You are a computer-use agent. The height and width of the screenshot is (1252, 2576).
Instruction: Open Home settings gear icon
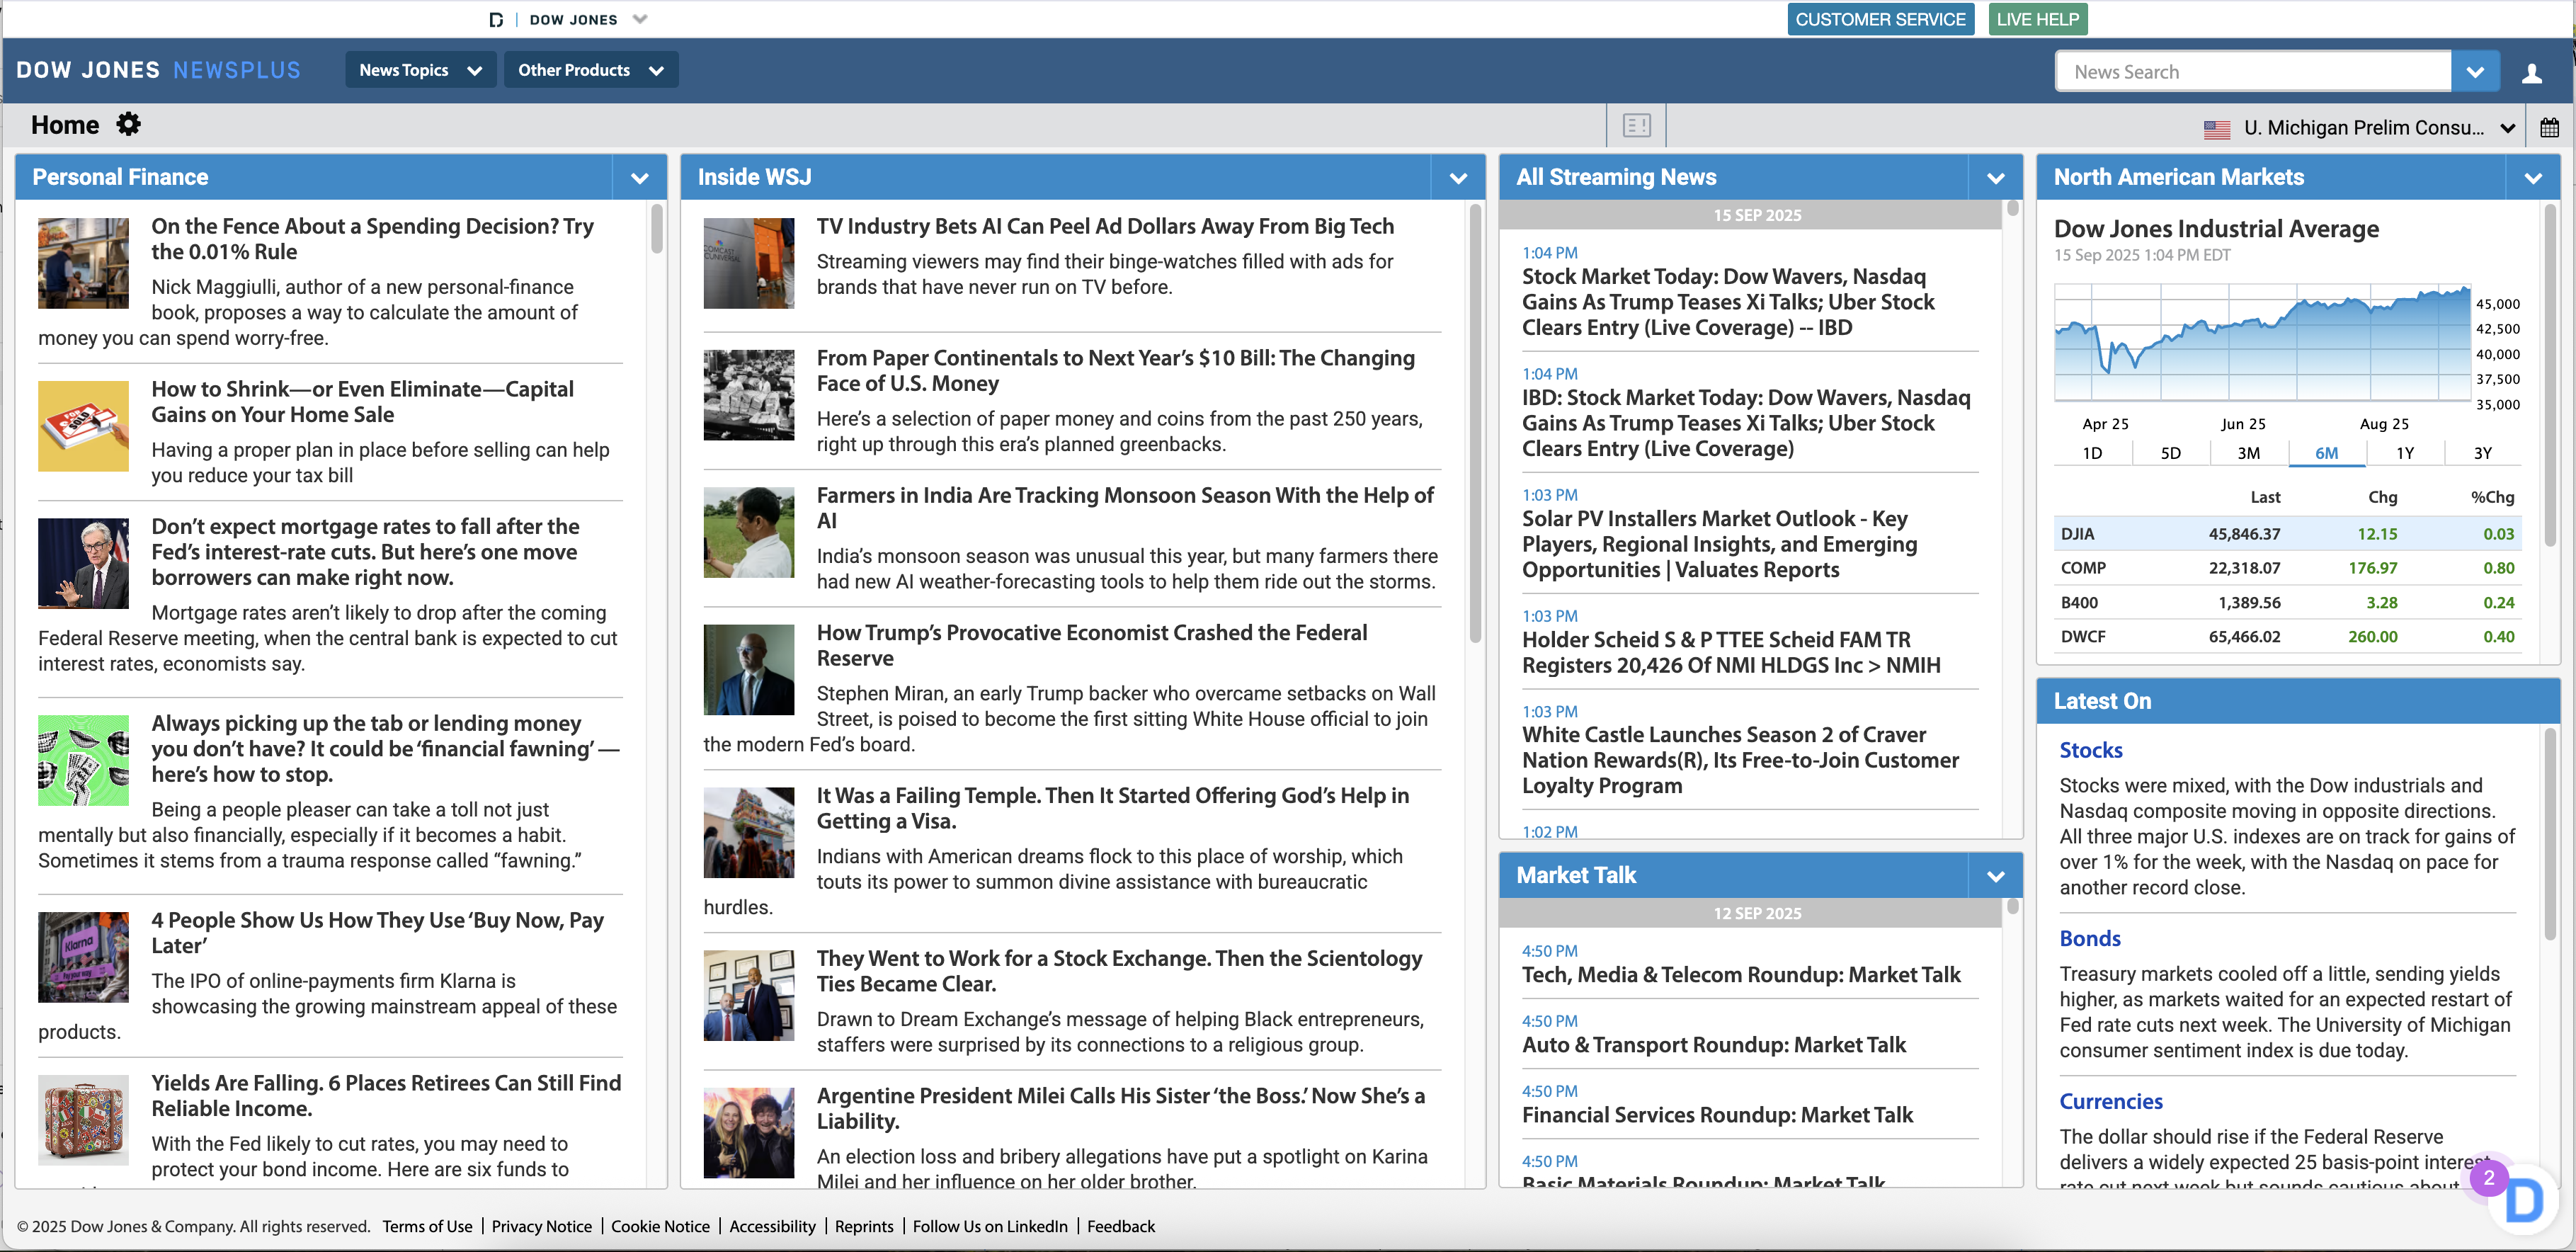tap(128, 124)
